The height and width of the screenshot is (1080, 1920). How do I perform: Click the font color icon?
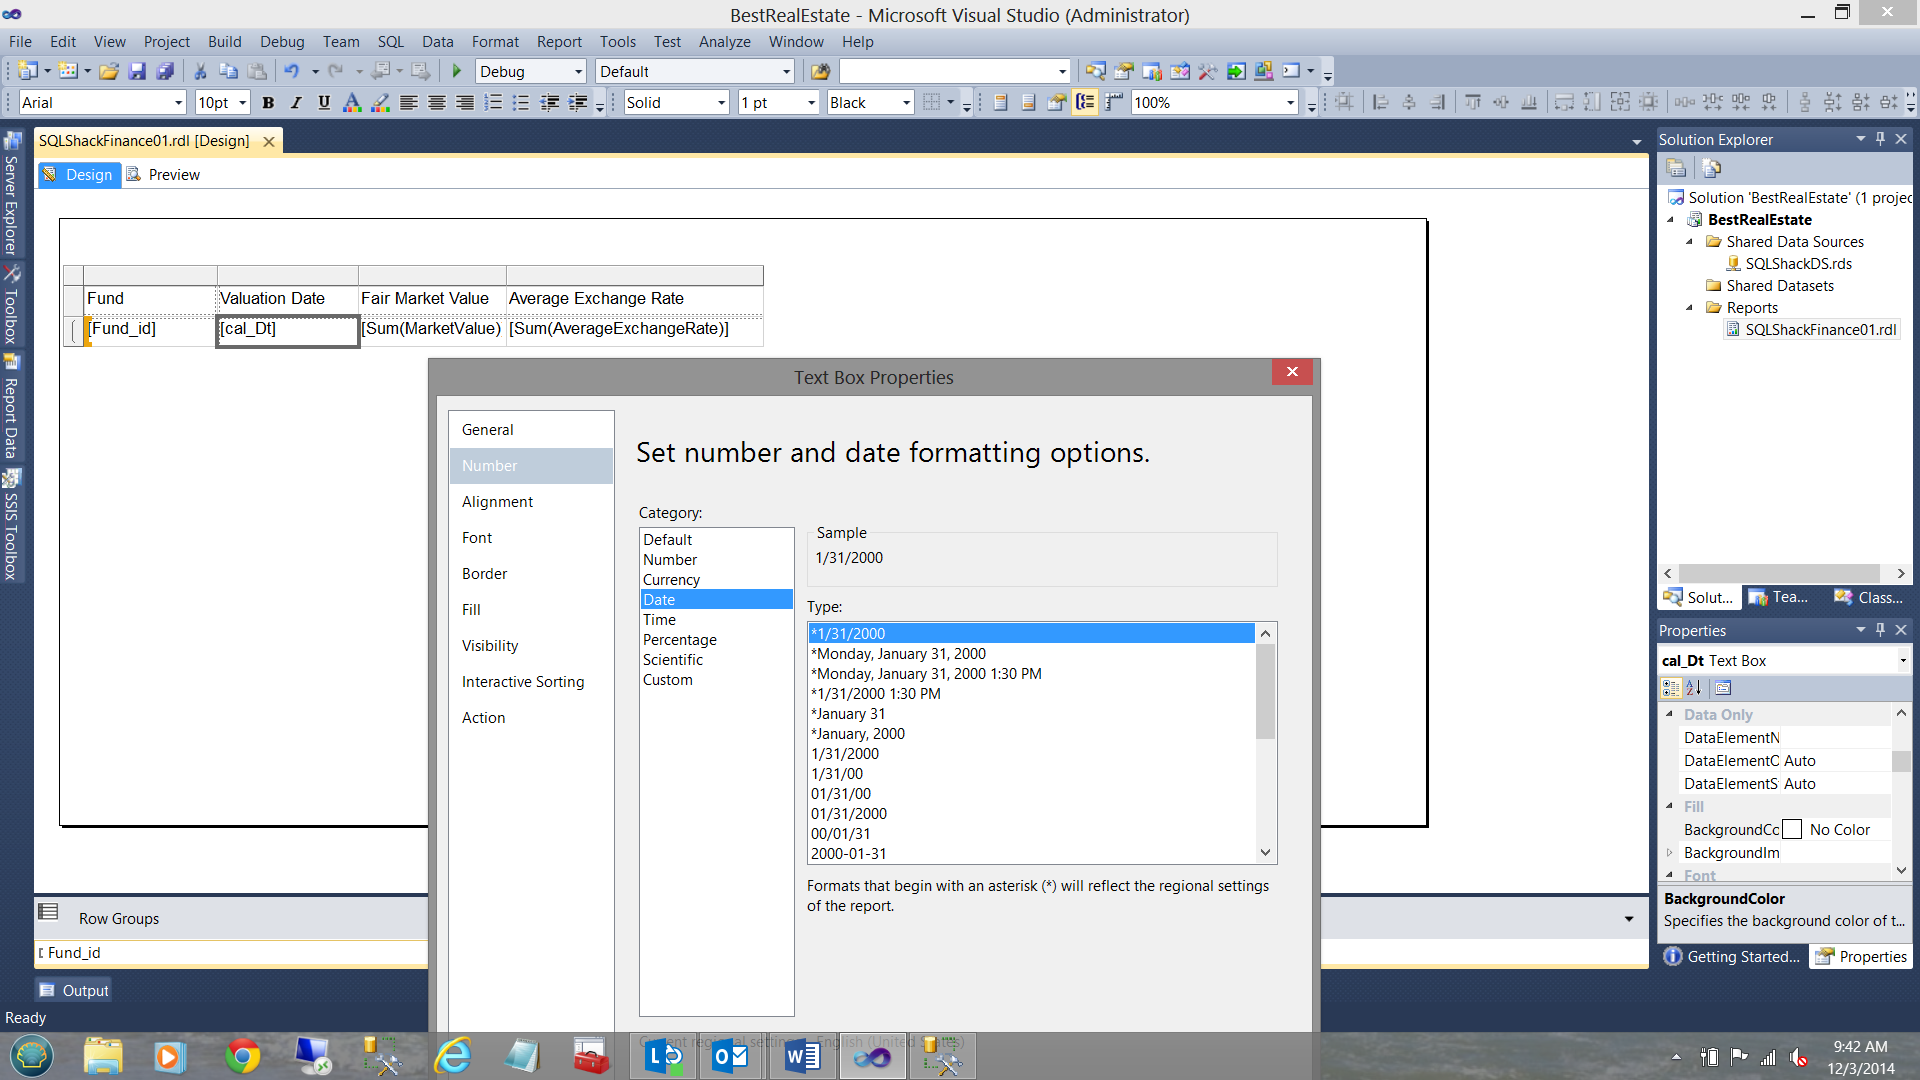pos(351,102)
